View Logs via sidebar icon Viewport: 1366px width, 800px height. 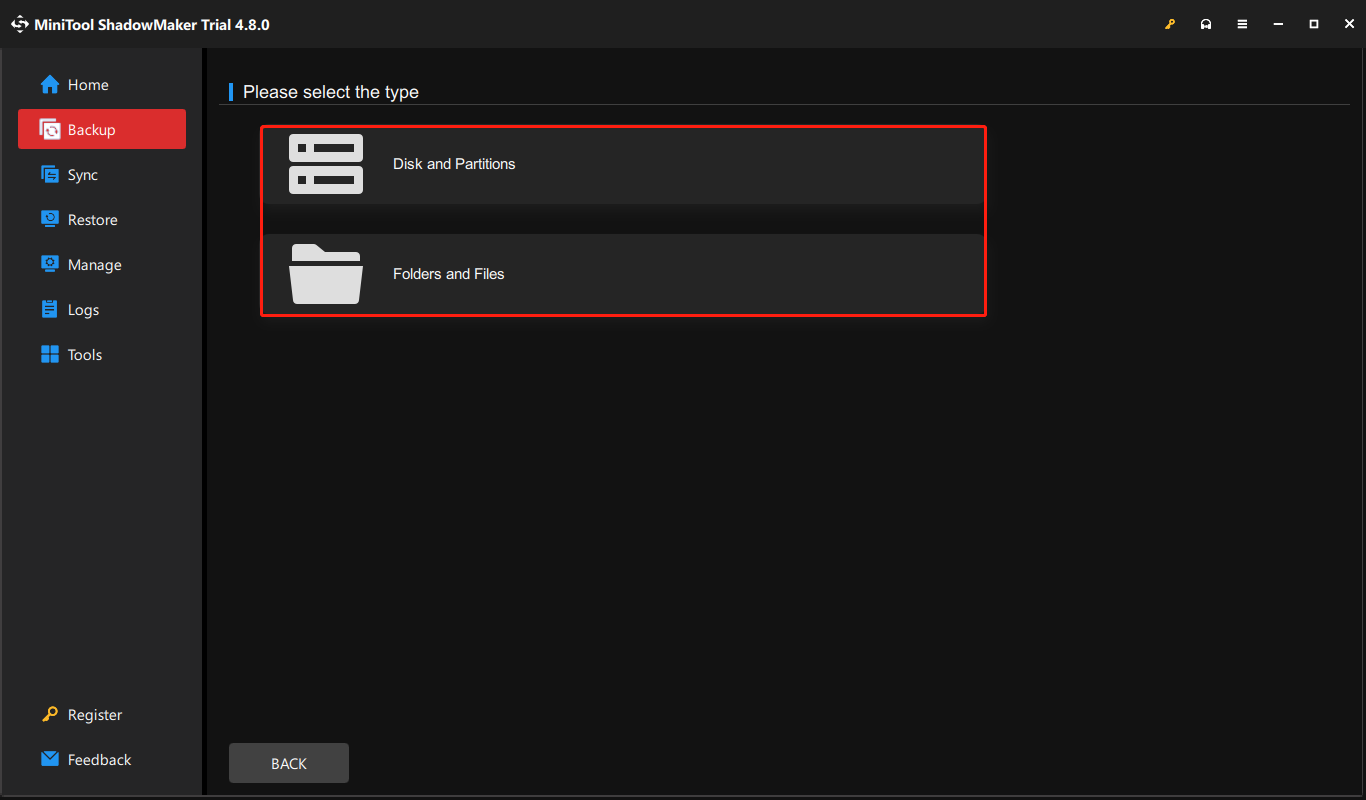49,309
